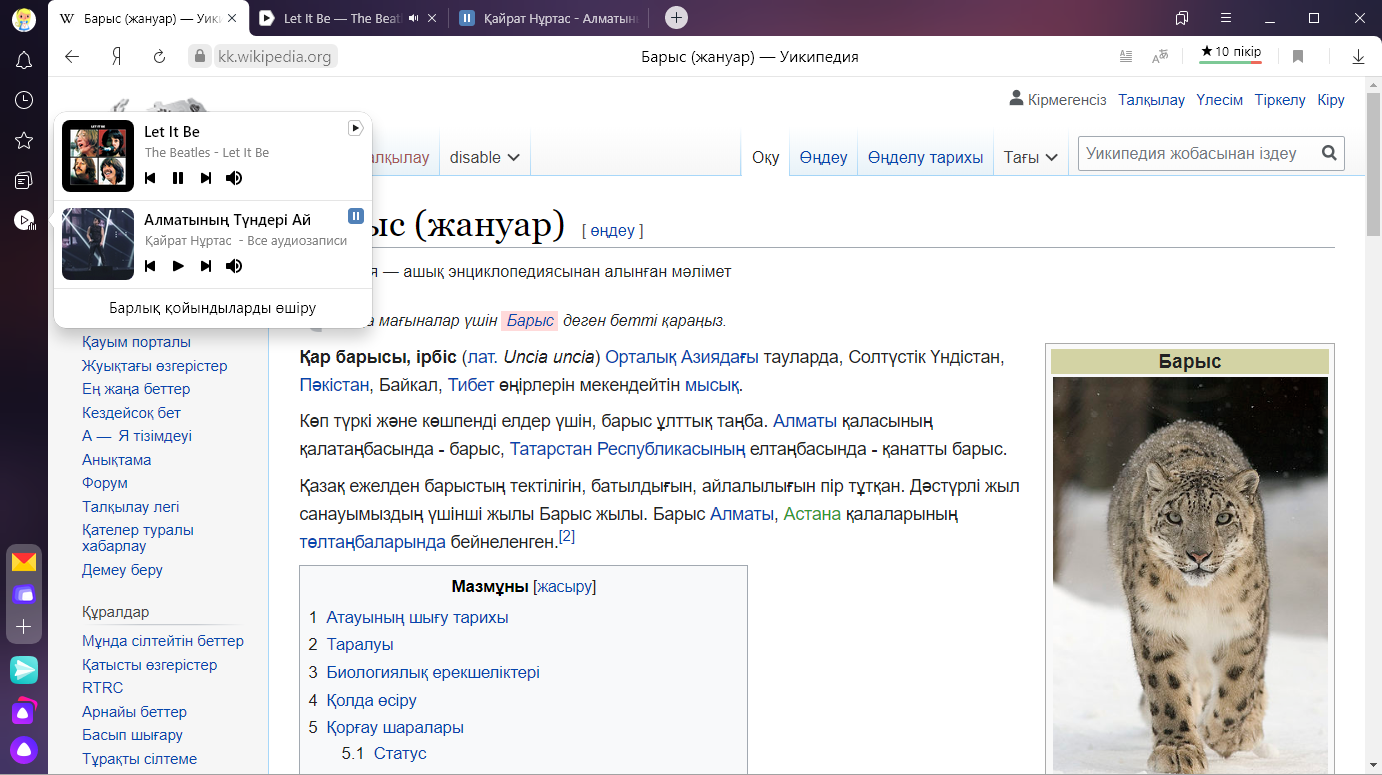The height and width of the screenshot is (775, 1382).
Task: Skip to next track for Алматының Түндері Ай
Action: coord(206,266)
